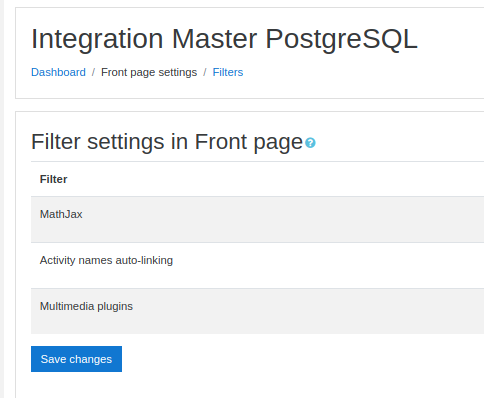The height and width of the screenshot is (398, 484).
Task: Select the Activity names auto-linking label
Action: [x=106, y=260]
